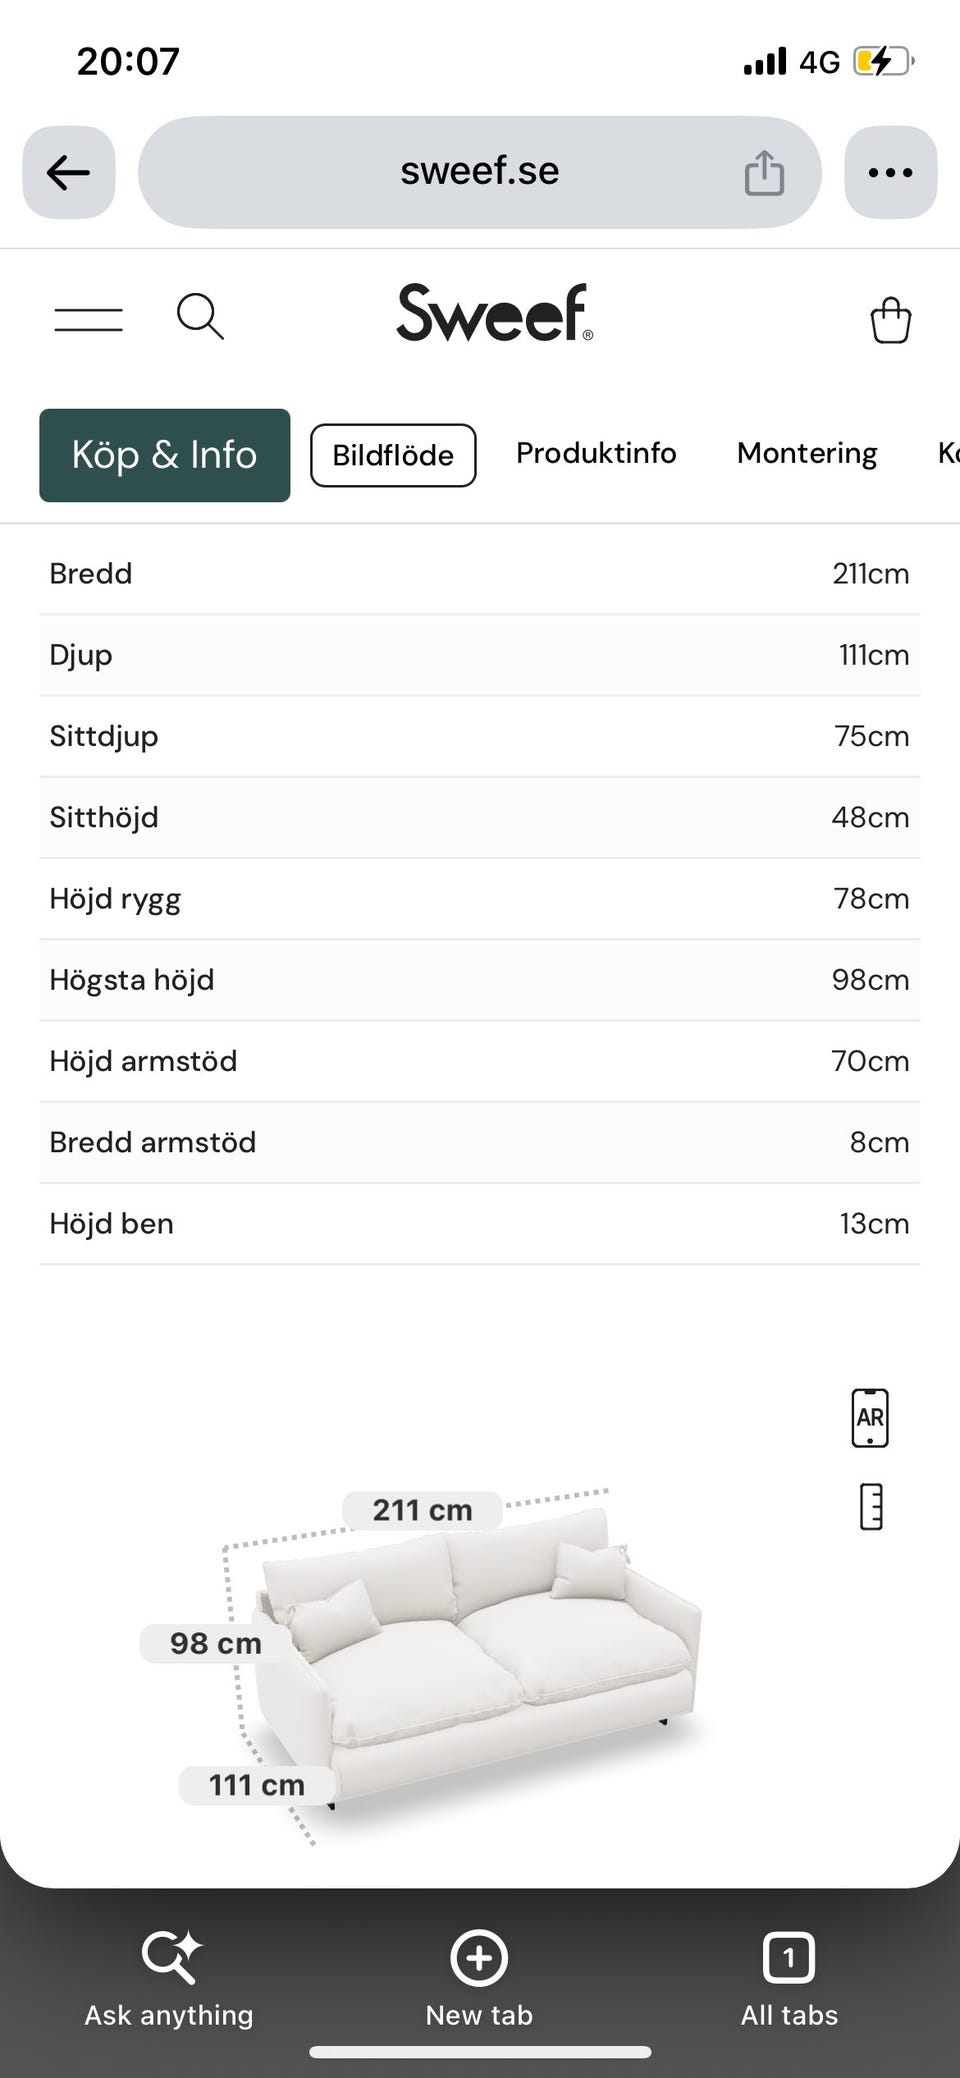This screenshot has width=960, height=2078.
Task: Click the search magnifier icon
Action: coord(200,317)
